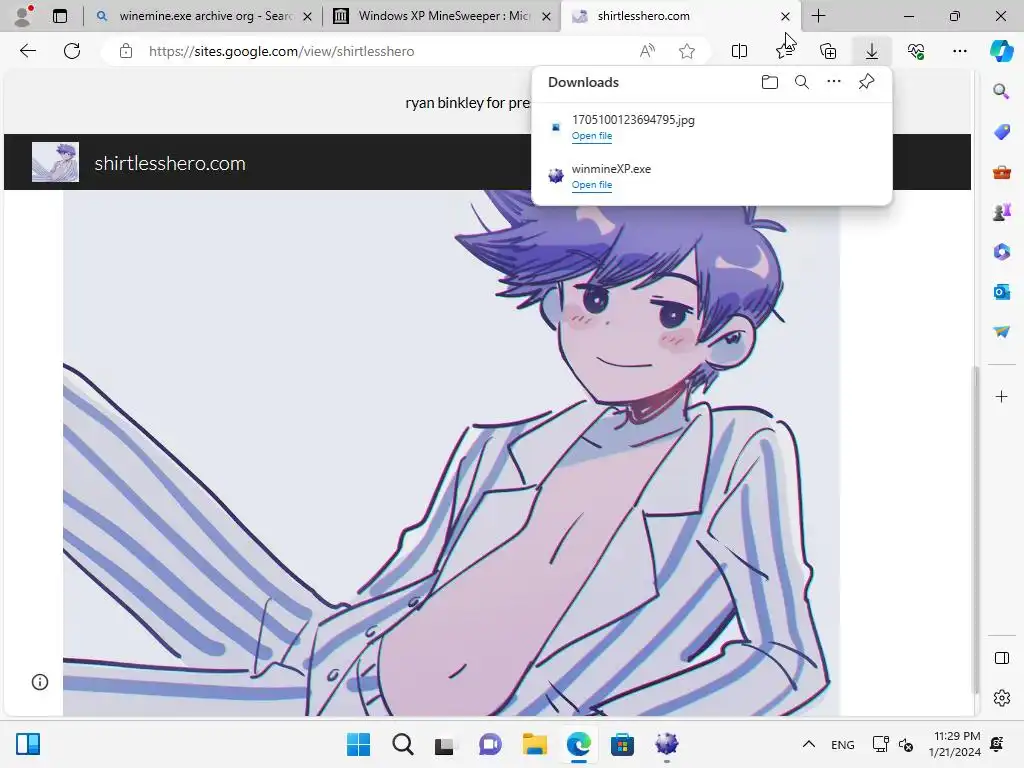Open File Explorer from taskbar
Viewport: 1024px width, 768px height.
click(x=534, y=744)
